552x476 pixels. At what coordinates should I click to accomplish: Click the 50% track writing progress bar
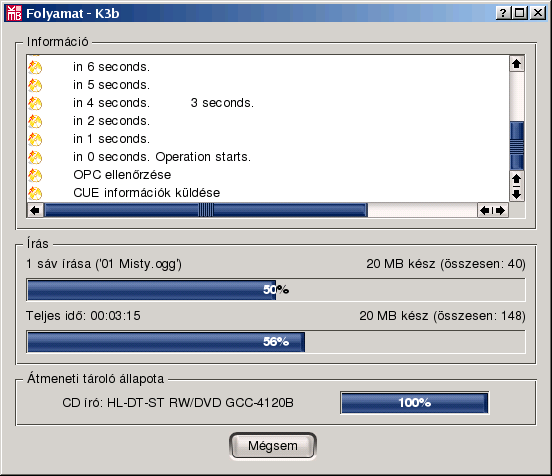pos(276,290)
